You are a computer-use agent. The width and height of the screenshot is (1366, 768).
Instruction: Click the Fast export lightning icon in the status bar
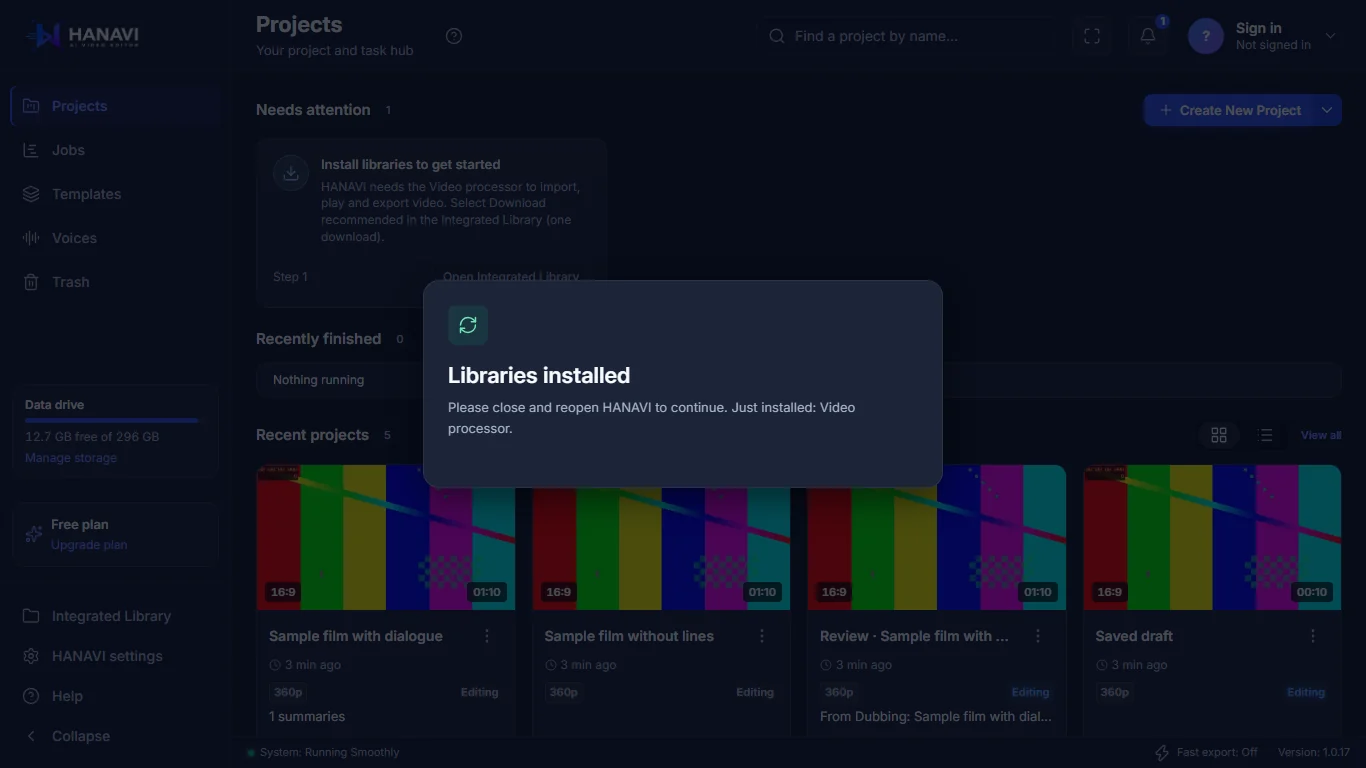tap(1162, 753)
